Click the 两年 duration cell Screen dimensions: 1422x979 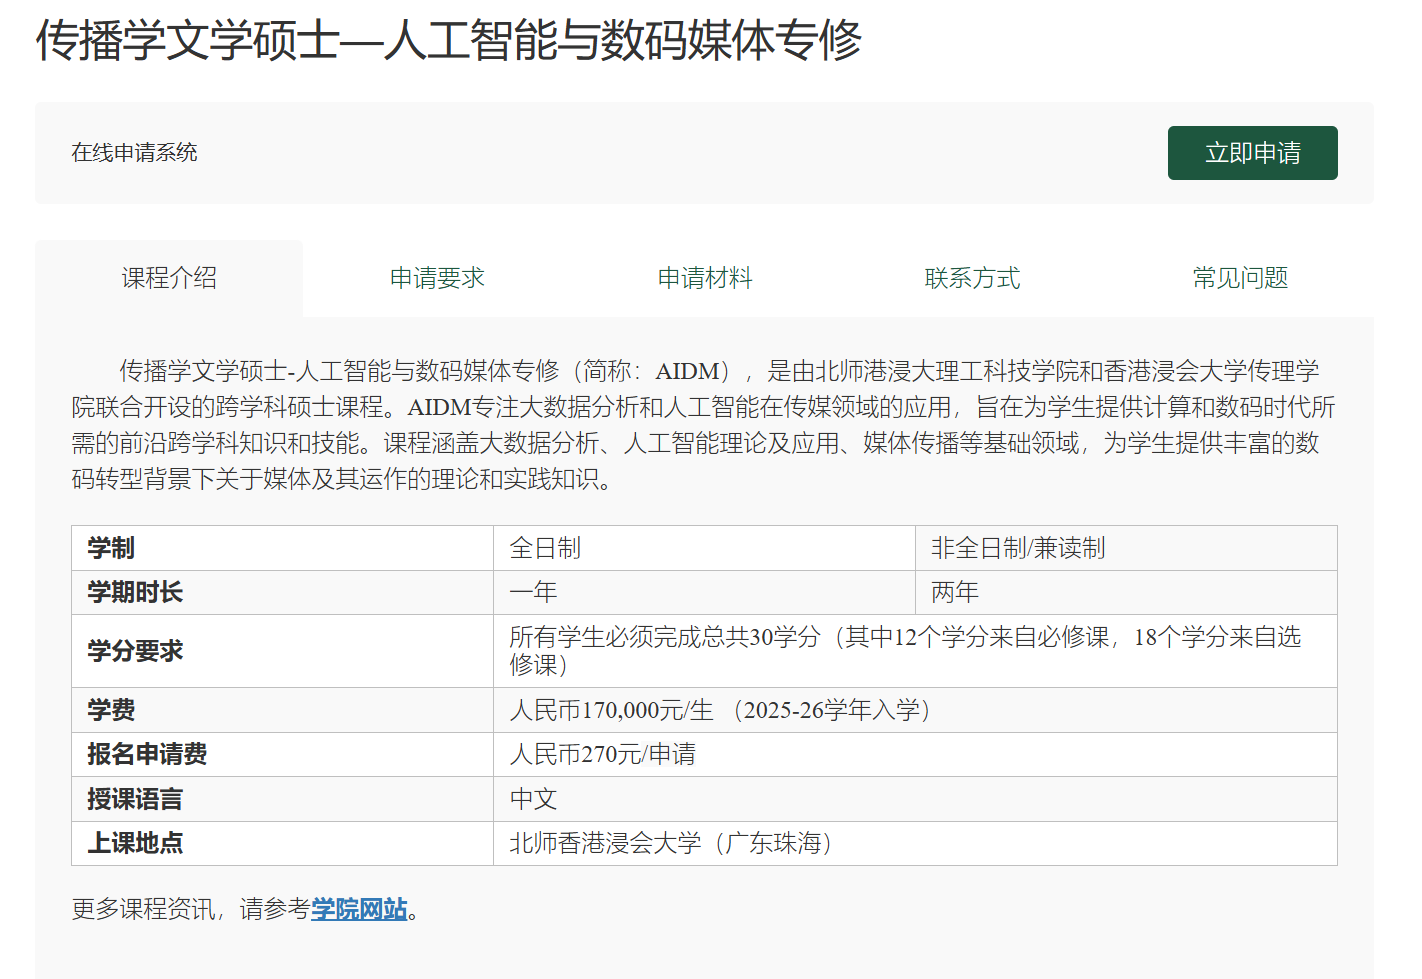pos(1127,592)
